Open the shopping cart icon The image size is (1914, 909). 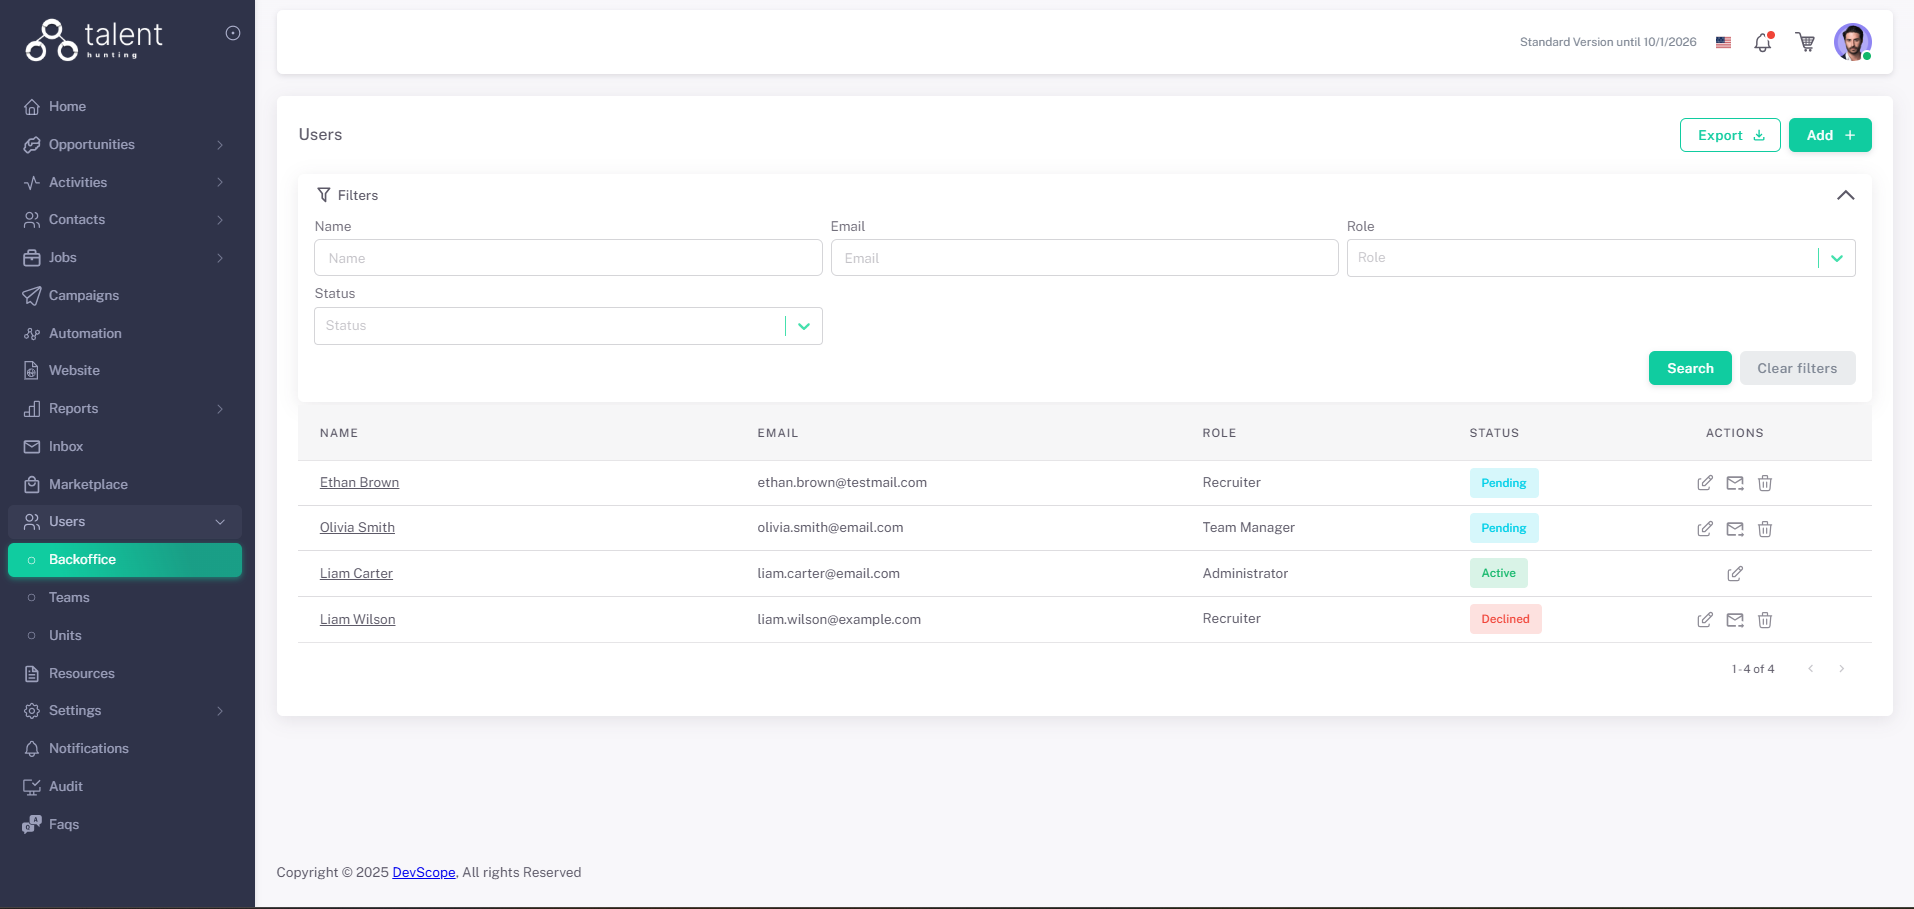1805,42
